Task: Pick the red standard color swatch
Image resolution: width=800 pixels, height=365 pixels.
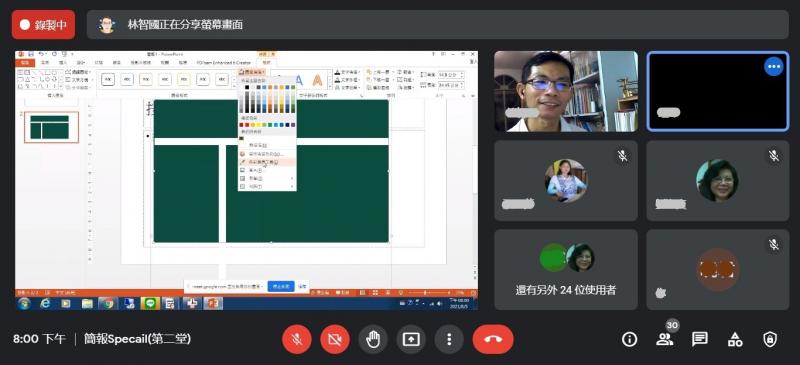Action: pos(247,125)
